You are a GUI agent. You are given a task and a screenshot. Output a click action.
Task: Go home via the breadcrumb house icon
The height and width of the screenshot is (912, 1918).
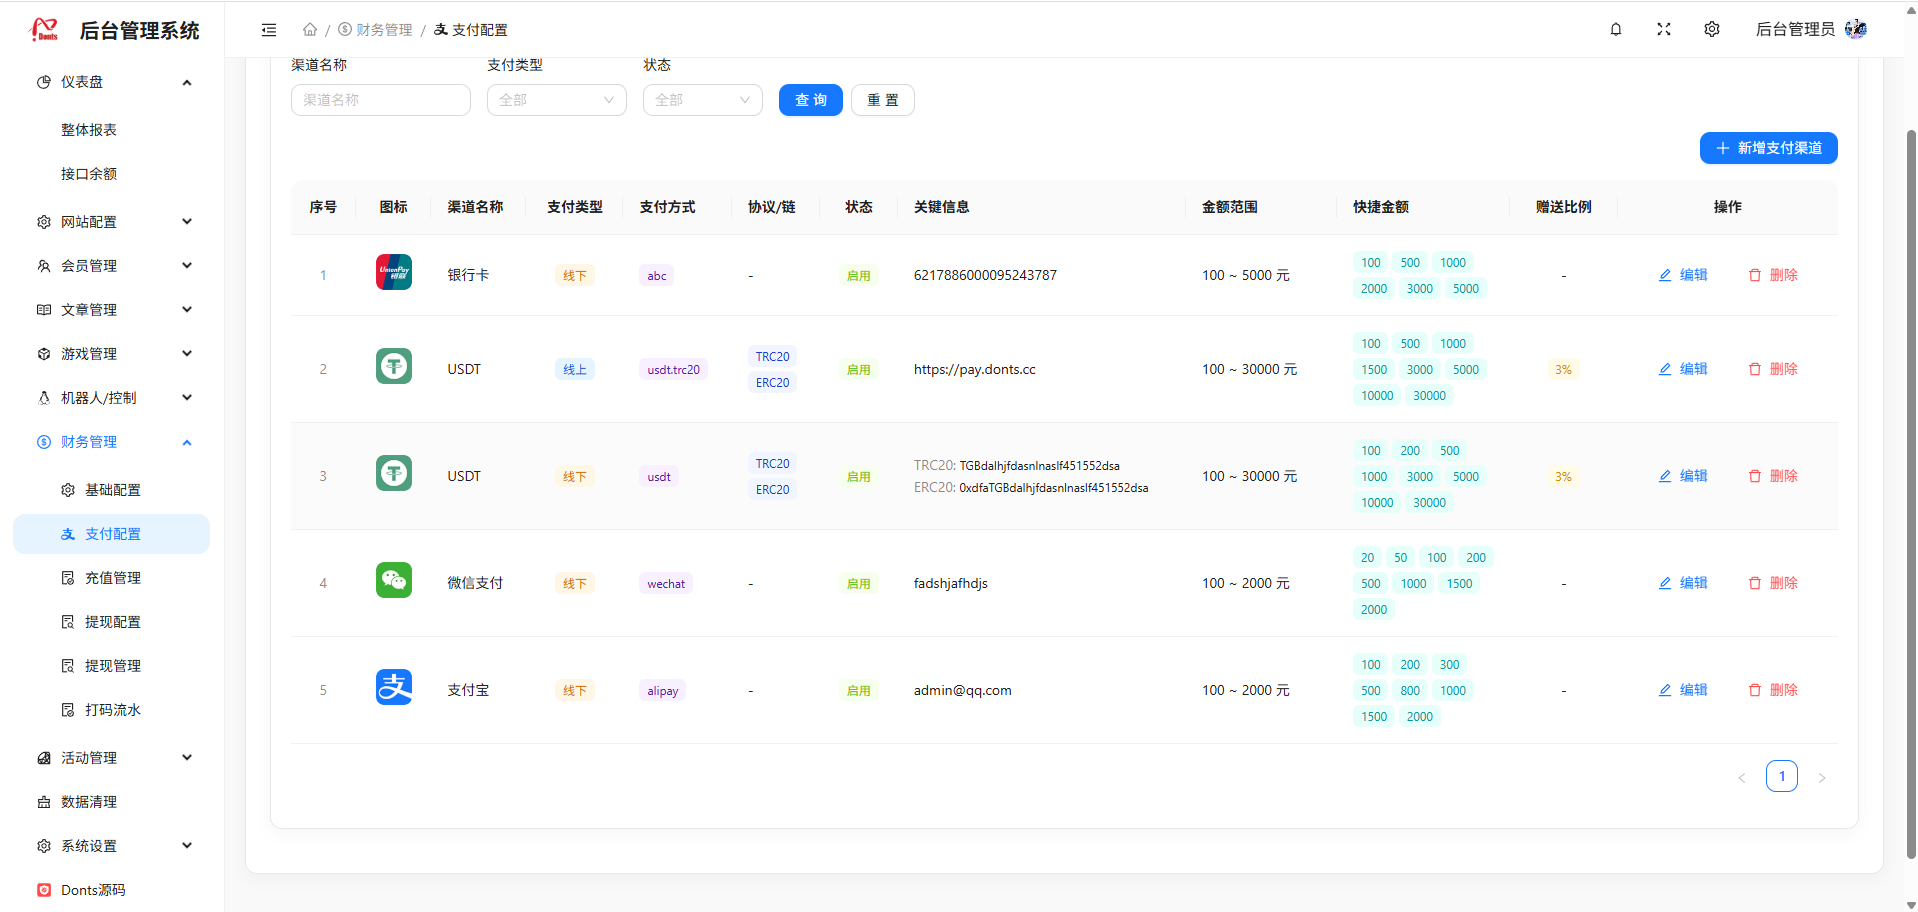tap(310, 30)
